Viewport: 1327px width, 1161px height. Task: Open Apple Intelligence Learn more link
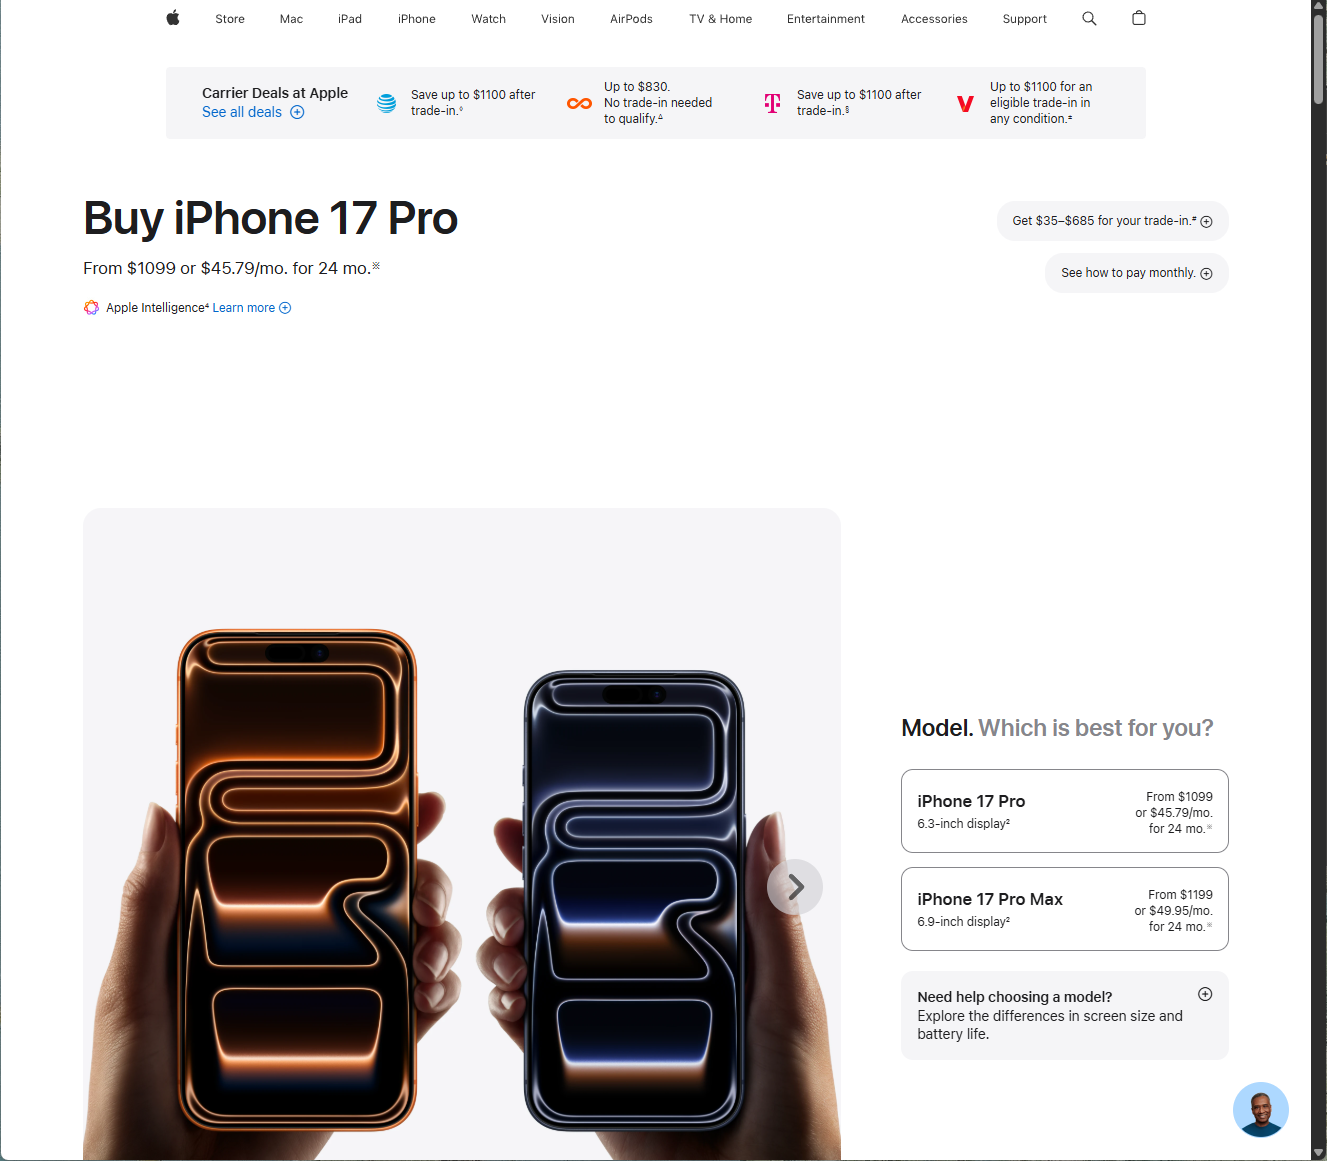252,308
